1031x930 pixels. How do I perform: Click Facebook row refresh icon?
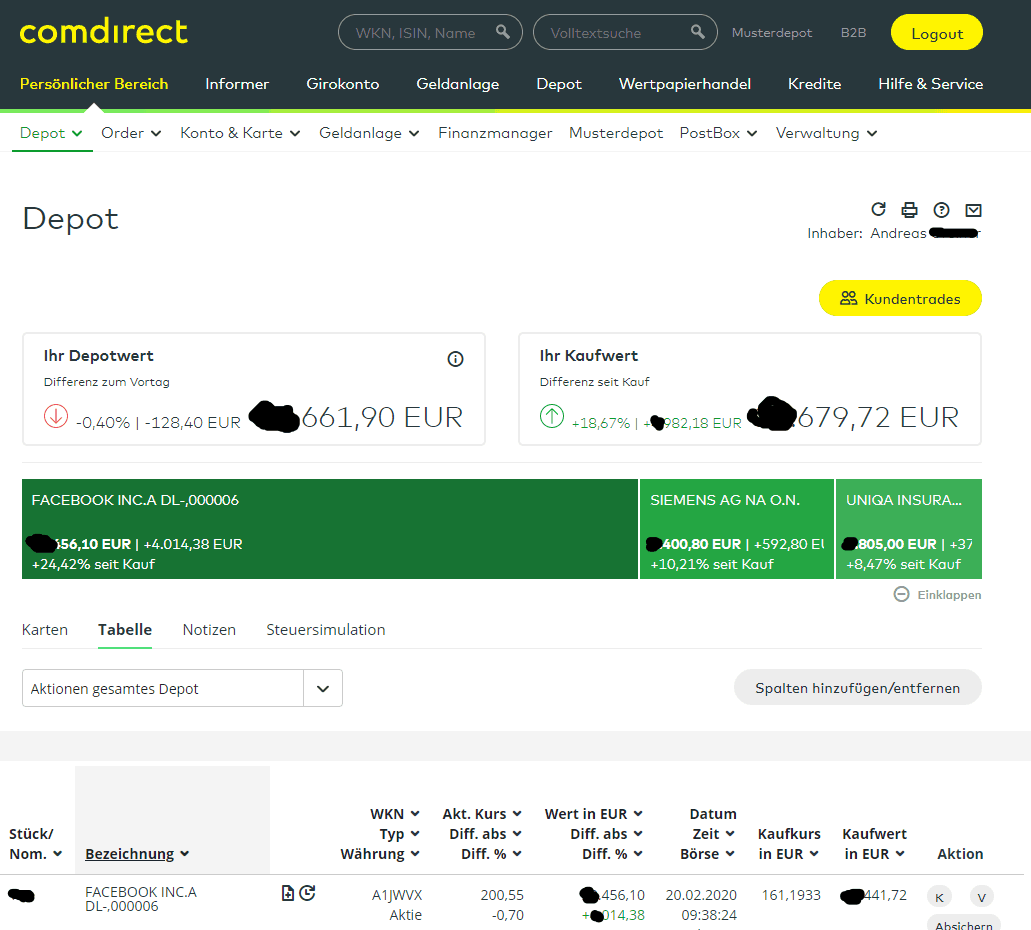click(307, 893)
